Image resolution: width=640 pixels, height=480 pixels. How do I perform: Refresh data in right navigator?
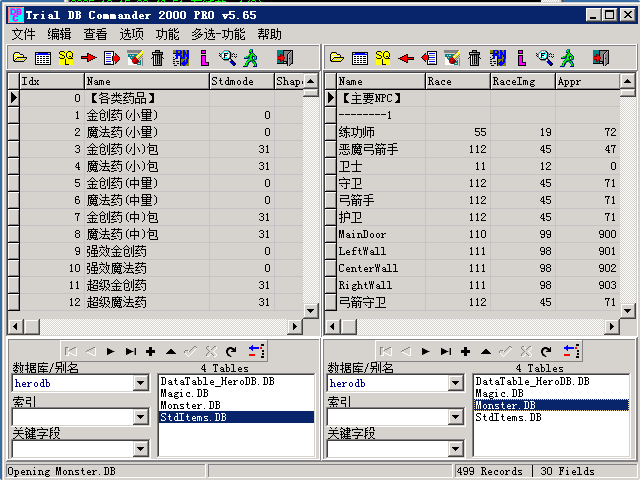tap(546, 351)
